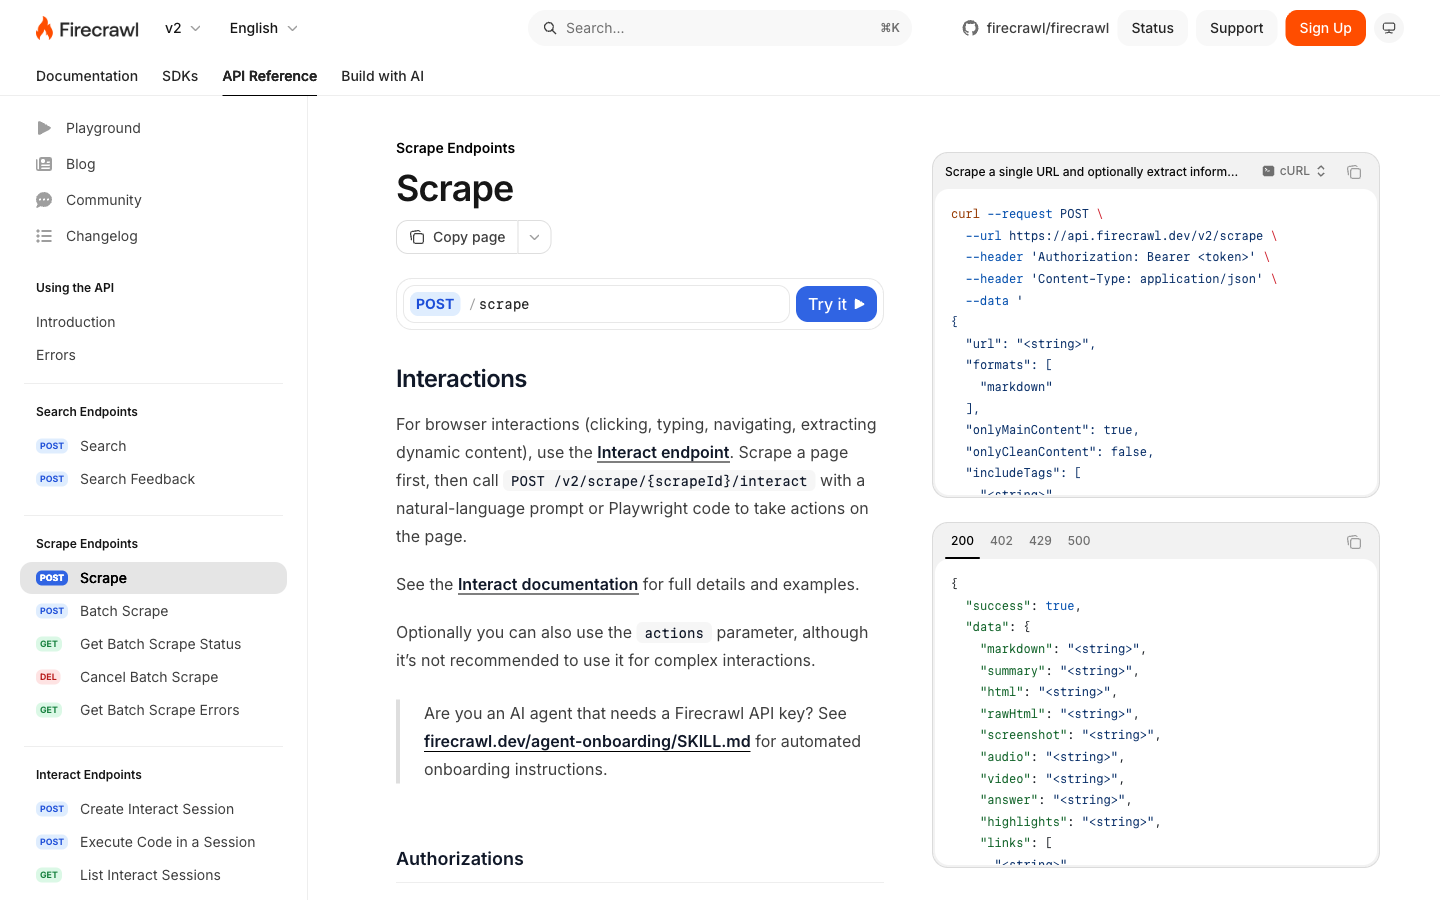Screen dimensions: 1440x900
Task: Click the Blog newspaper icon
Action: click(44, 164)
